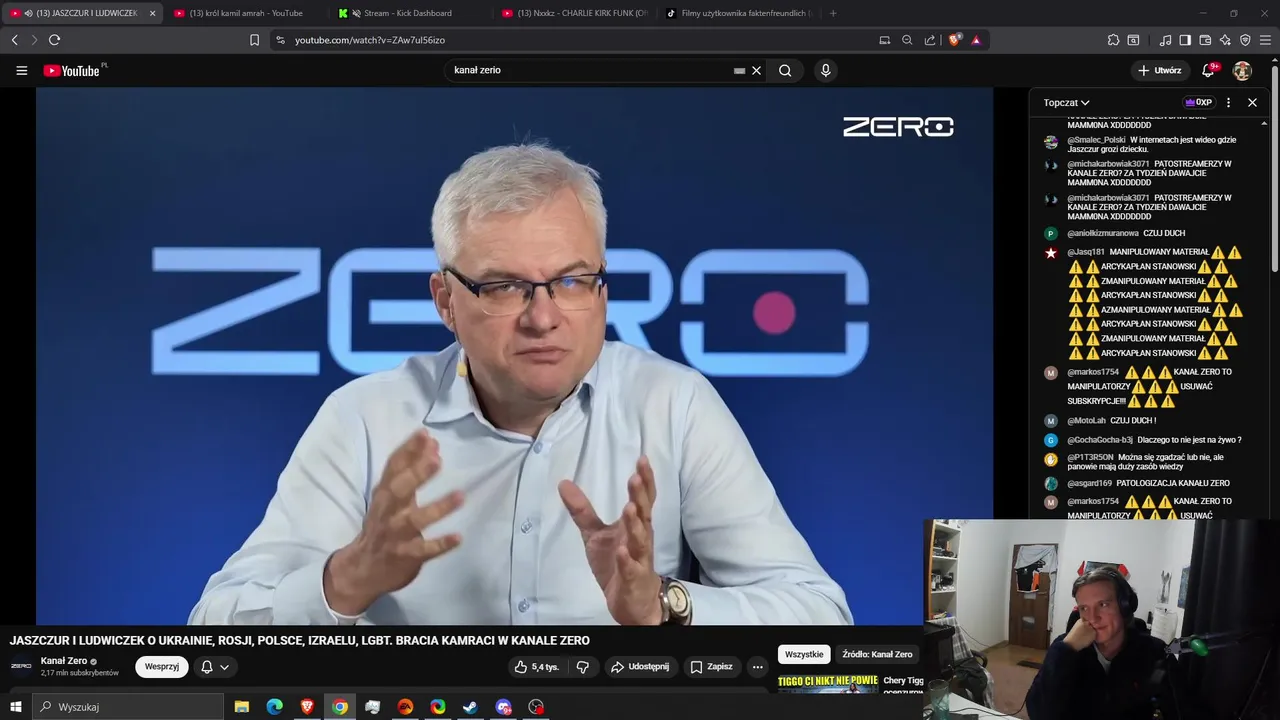Open more video actions three-dot menu
This screenshot has height=720, width=1280.
pyautogui.click(x=757, y=667)
